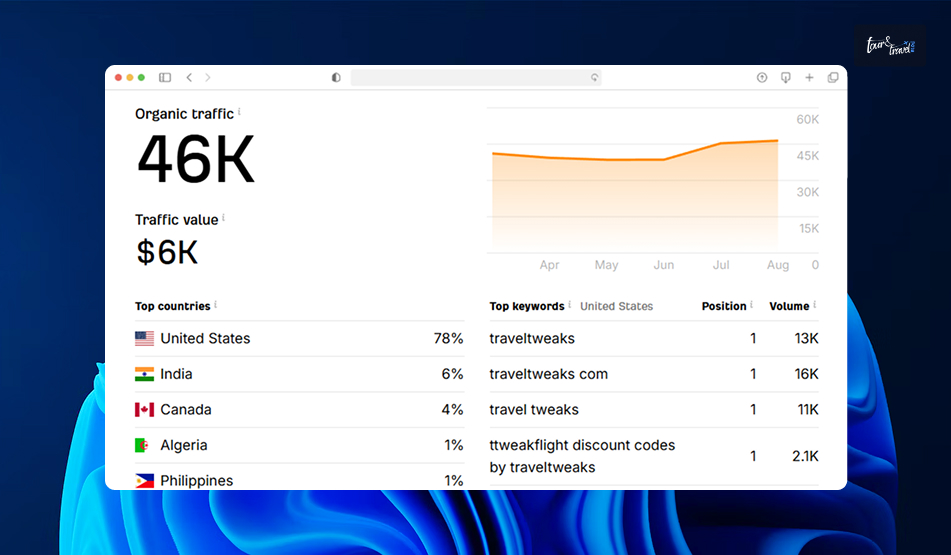Screen dimensions: 951x555
Task: Click the Apr chart axis label
Action: click(x=549, y=265)
